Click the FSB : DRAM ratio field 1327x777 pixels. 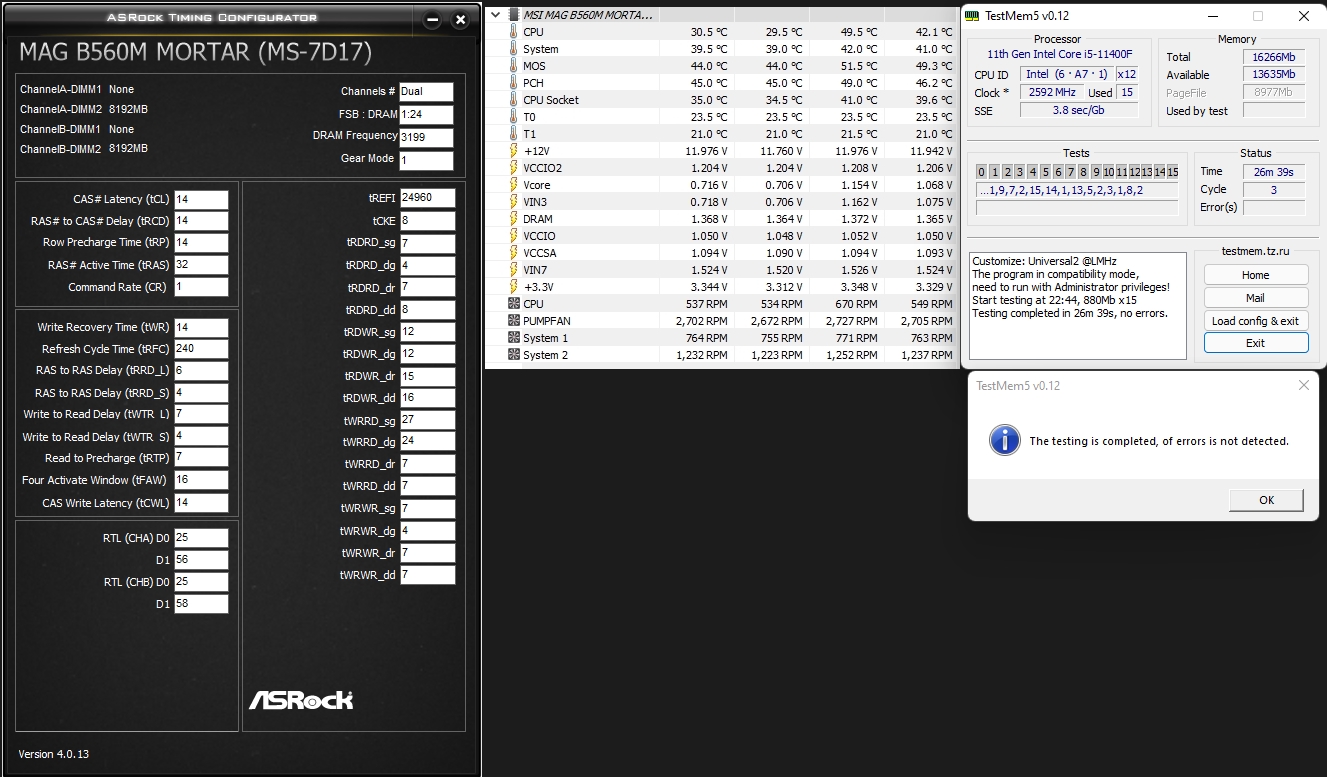[426, 115]
